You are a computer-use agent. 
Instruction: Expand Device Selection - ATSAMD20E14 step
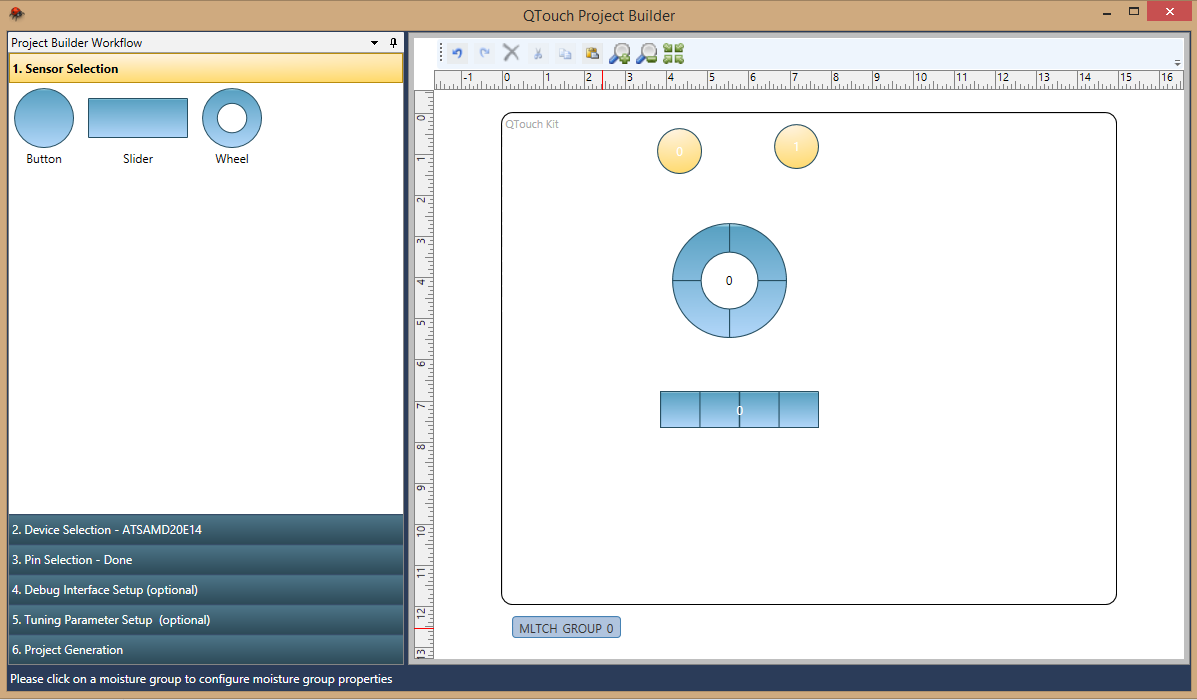[x=205, y=530]
